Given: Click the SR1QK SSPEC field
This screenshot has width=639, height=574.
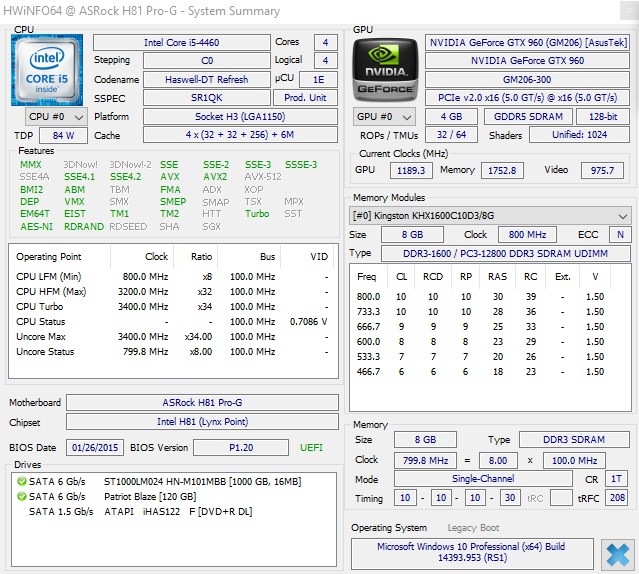Looking at the screenshot, I should pos(207,98).
